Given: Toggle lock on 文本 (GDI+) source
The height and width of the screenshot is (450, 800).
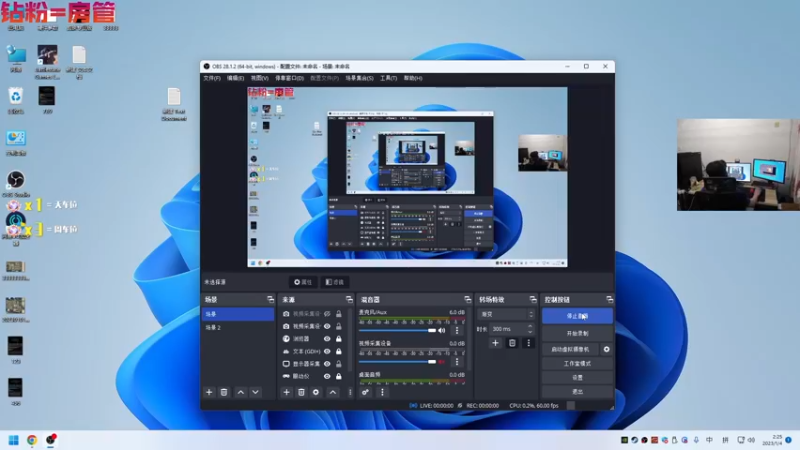Looking at the screenshot, I should [x=338, y=352].
